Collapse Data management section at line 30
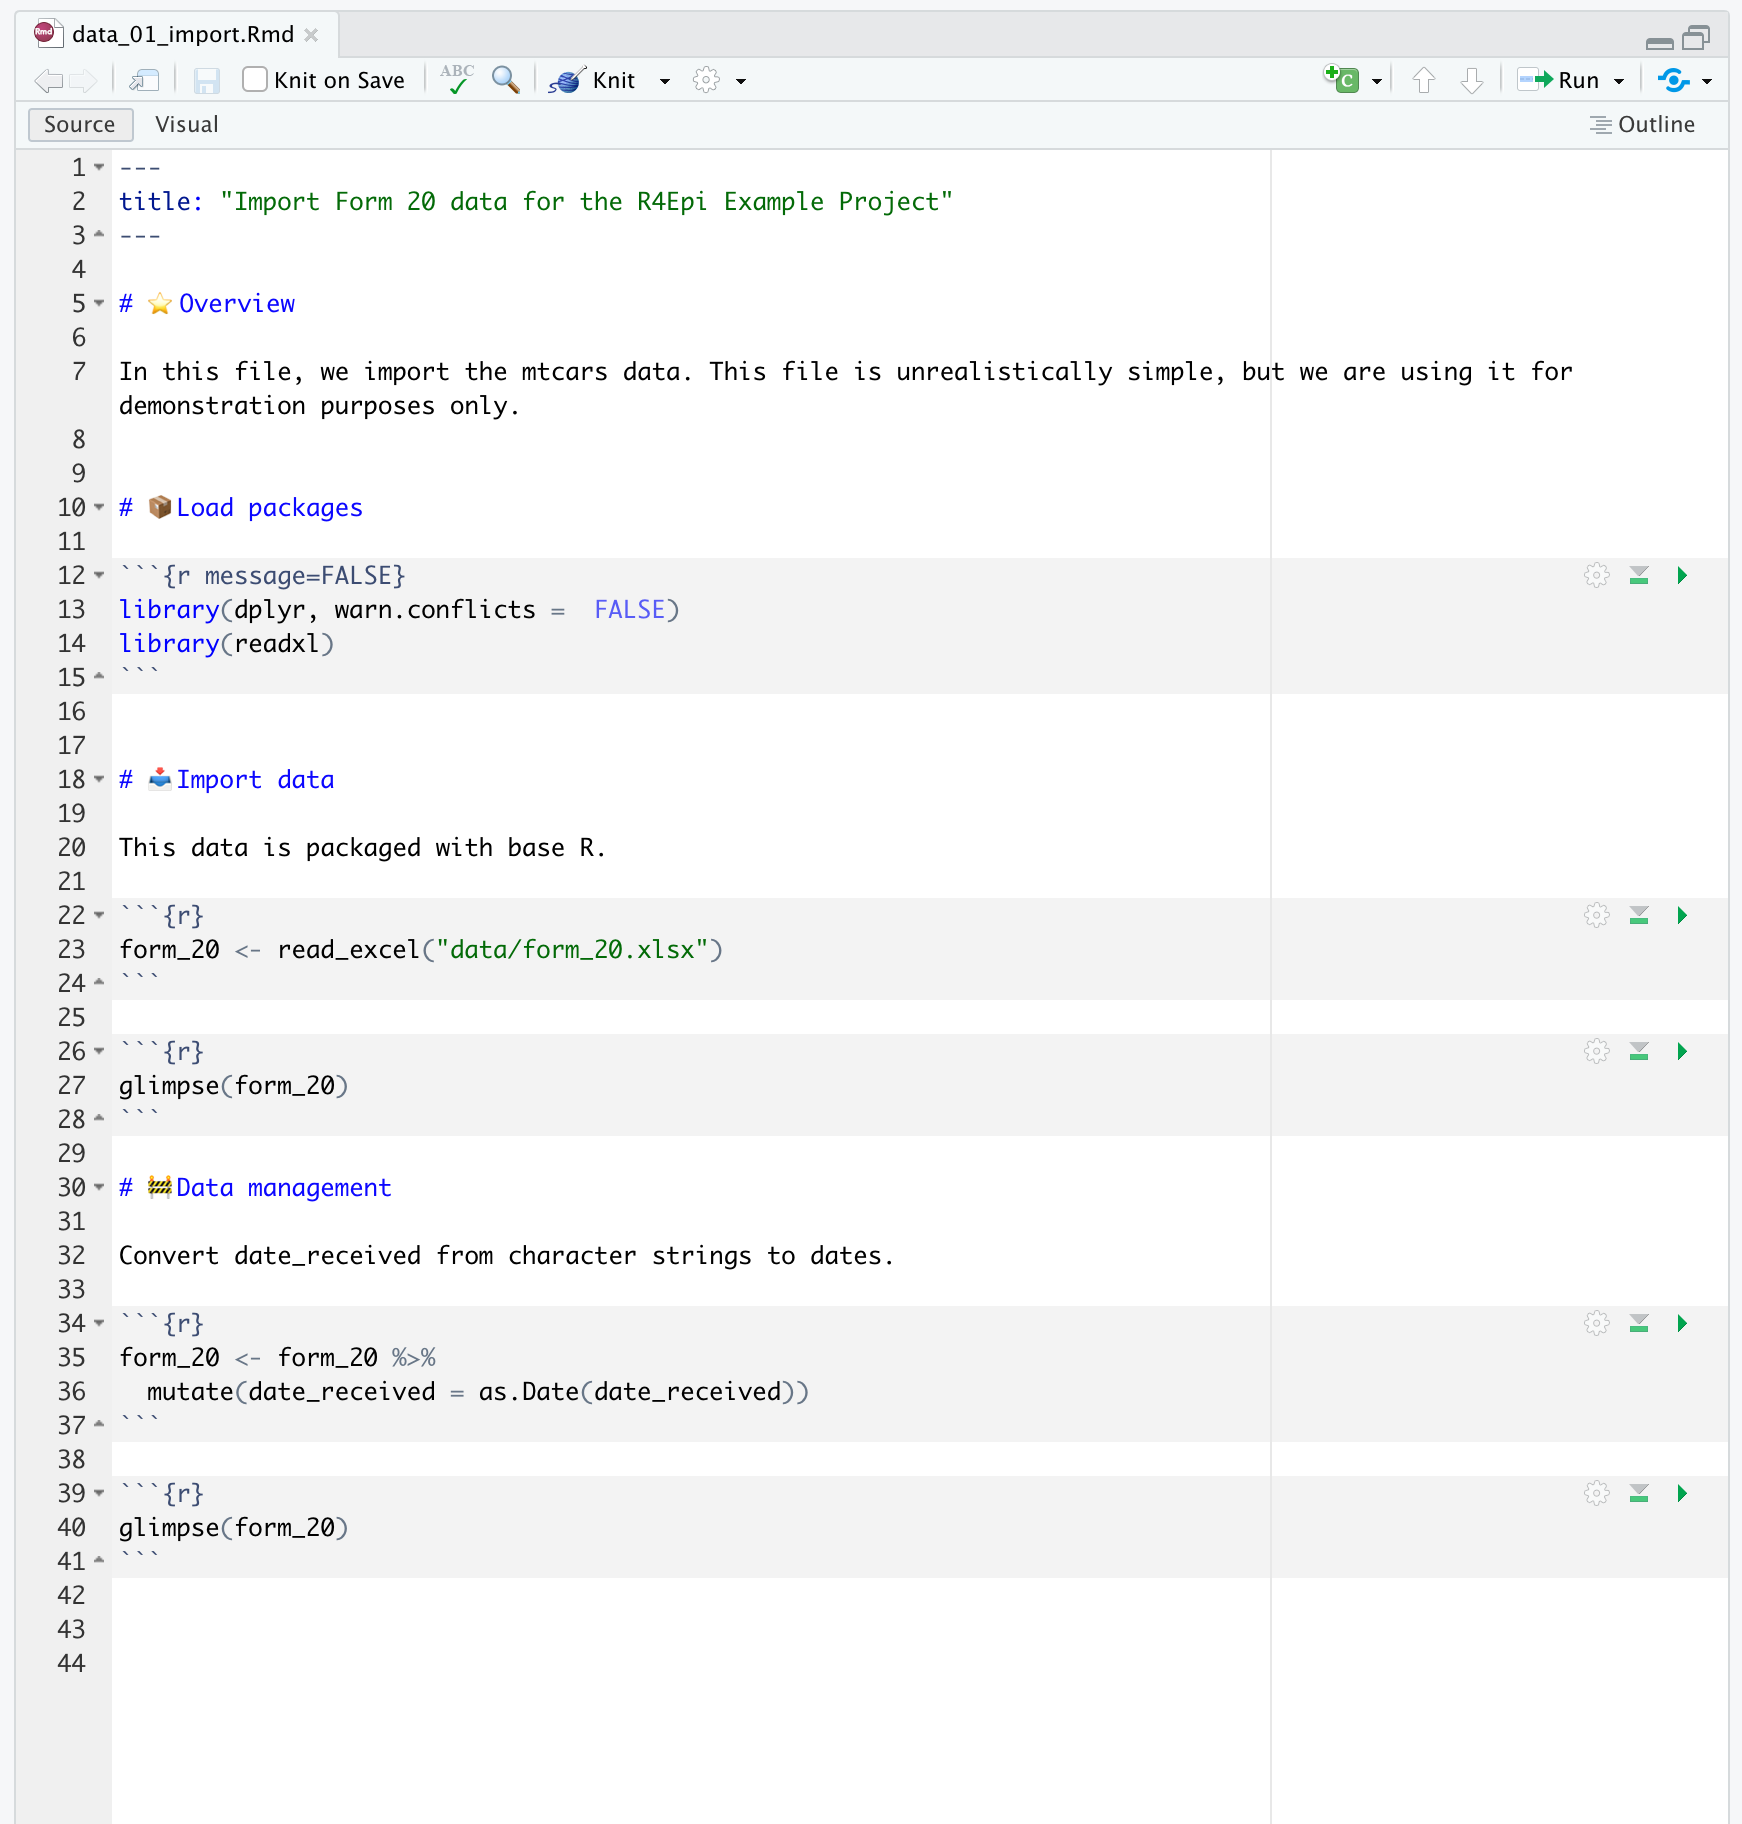 tap(99, 1188)
